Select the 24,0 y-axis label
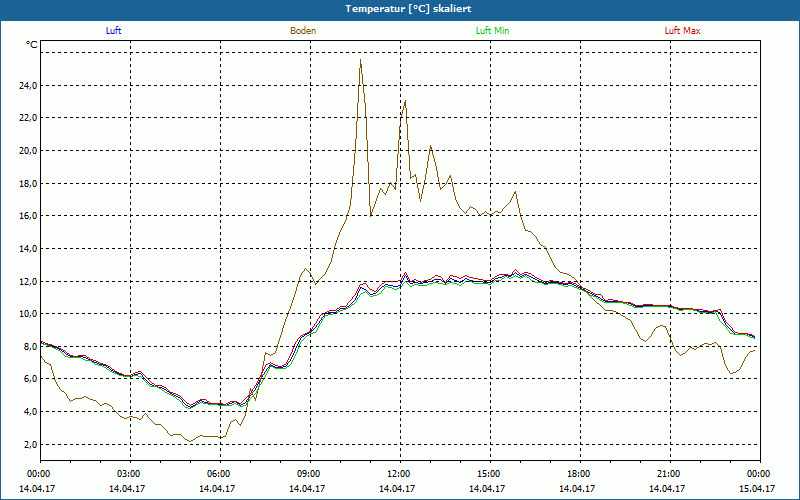 click(x=28, y=85)
